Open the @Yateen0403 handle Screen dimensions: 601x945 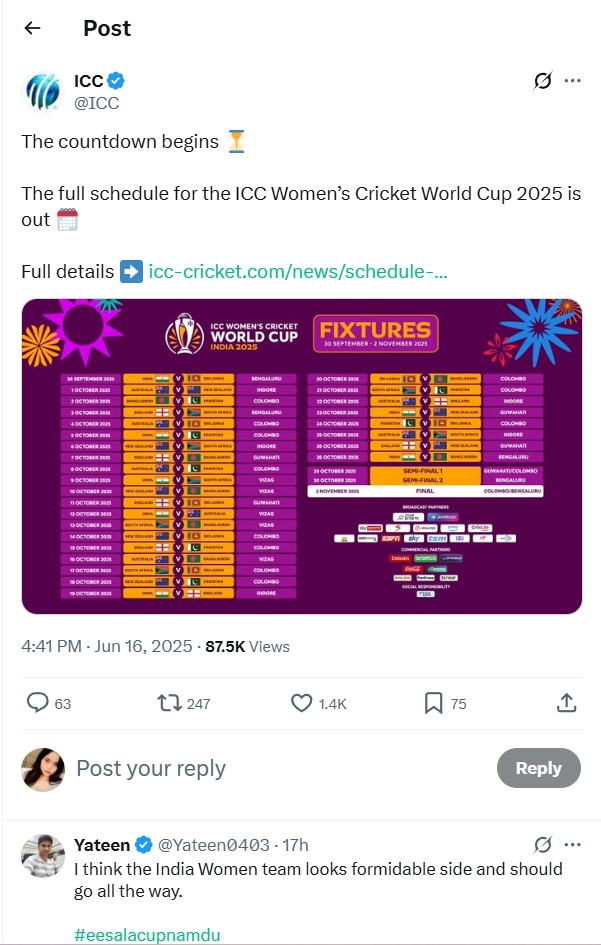pyautogui.click(x=213, y=845)
